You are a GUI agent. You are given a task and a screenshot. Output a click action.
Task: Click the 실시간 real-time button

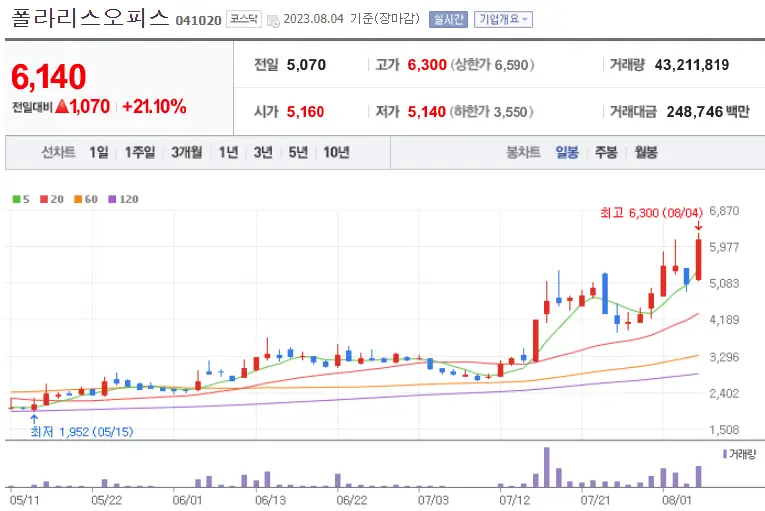(448, 20)
